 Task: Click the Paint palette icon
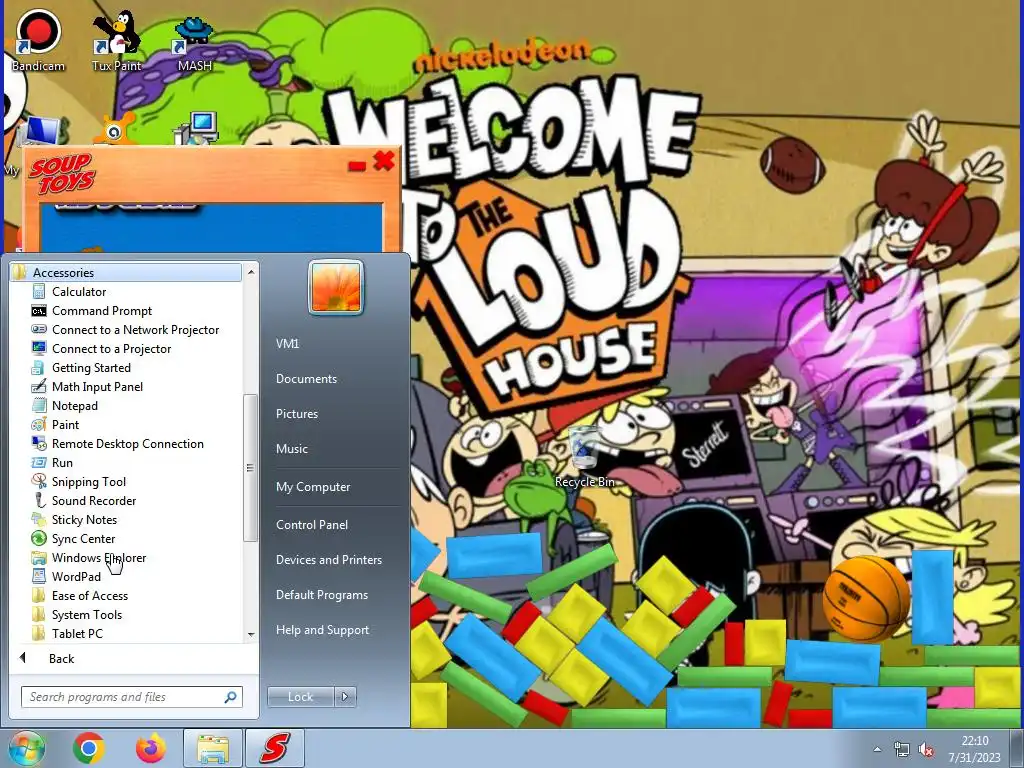[x=39, y=424]
